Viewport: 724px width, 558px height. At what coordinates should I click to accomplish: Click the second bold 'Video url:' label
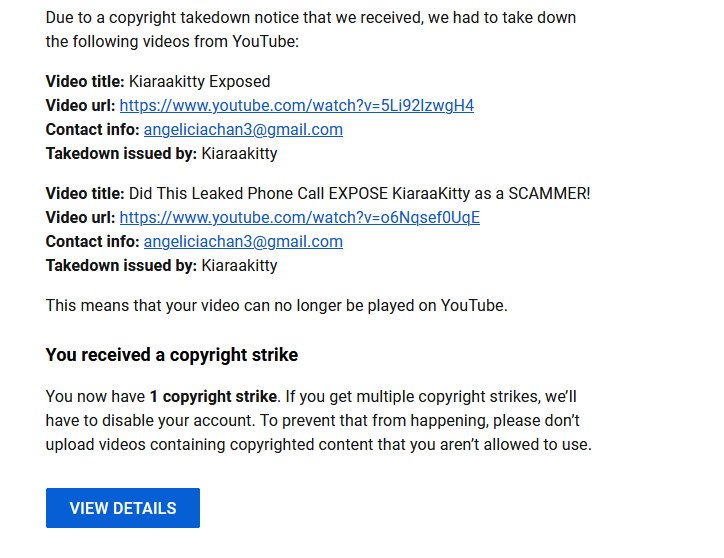point(80,218)
